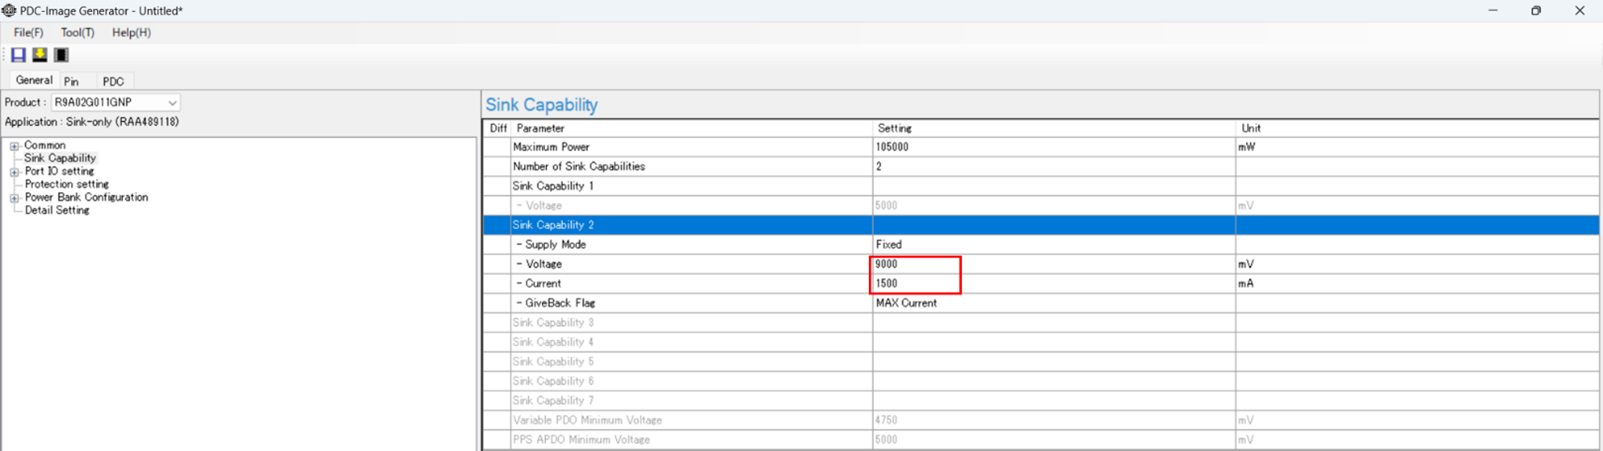Screen dimensions: 1603x451
Task: Switch to the PDC tab
Action: point(113,82)
